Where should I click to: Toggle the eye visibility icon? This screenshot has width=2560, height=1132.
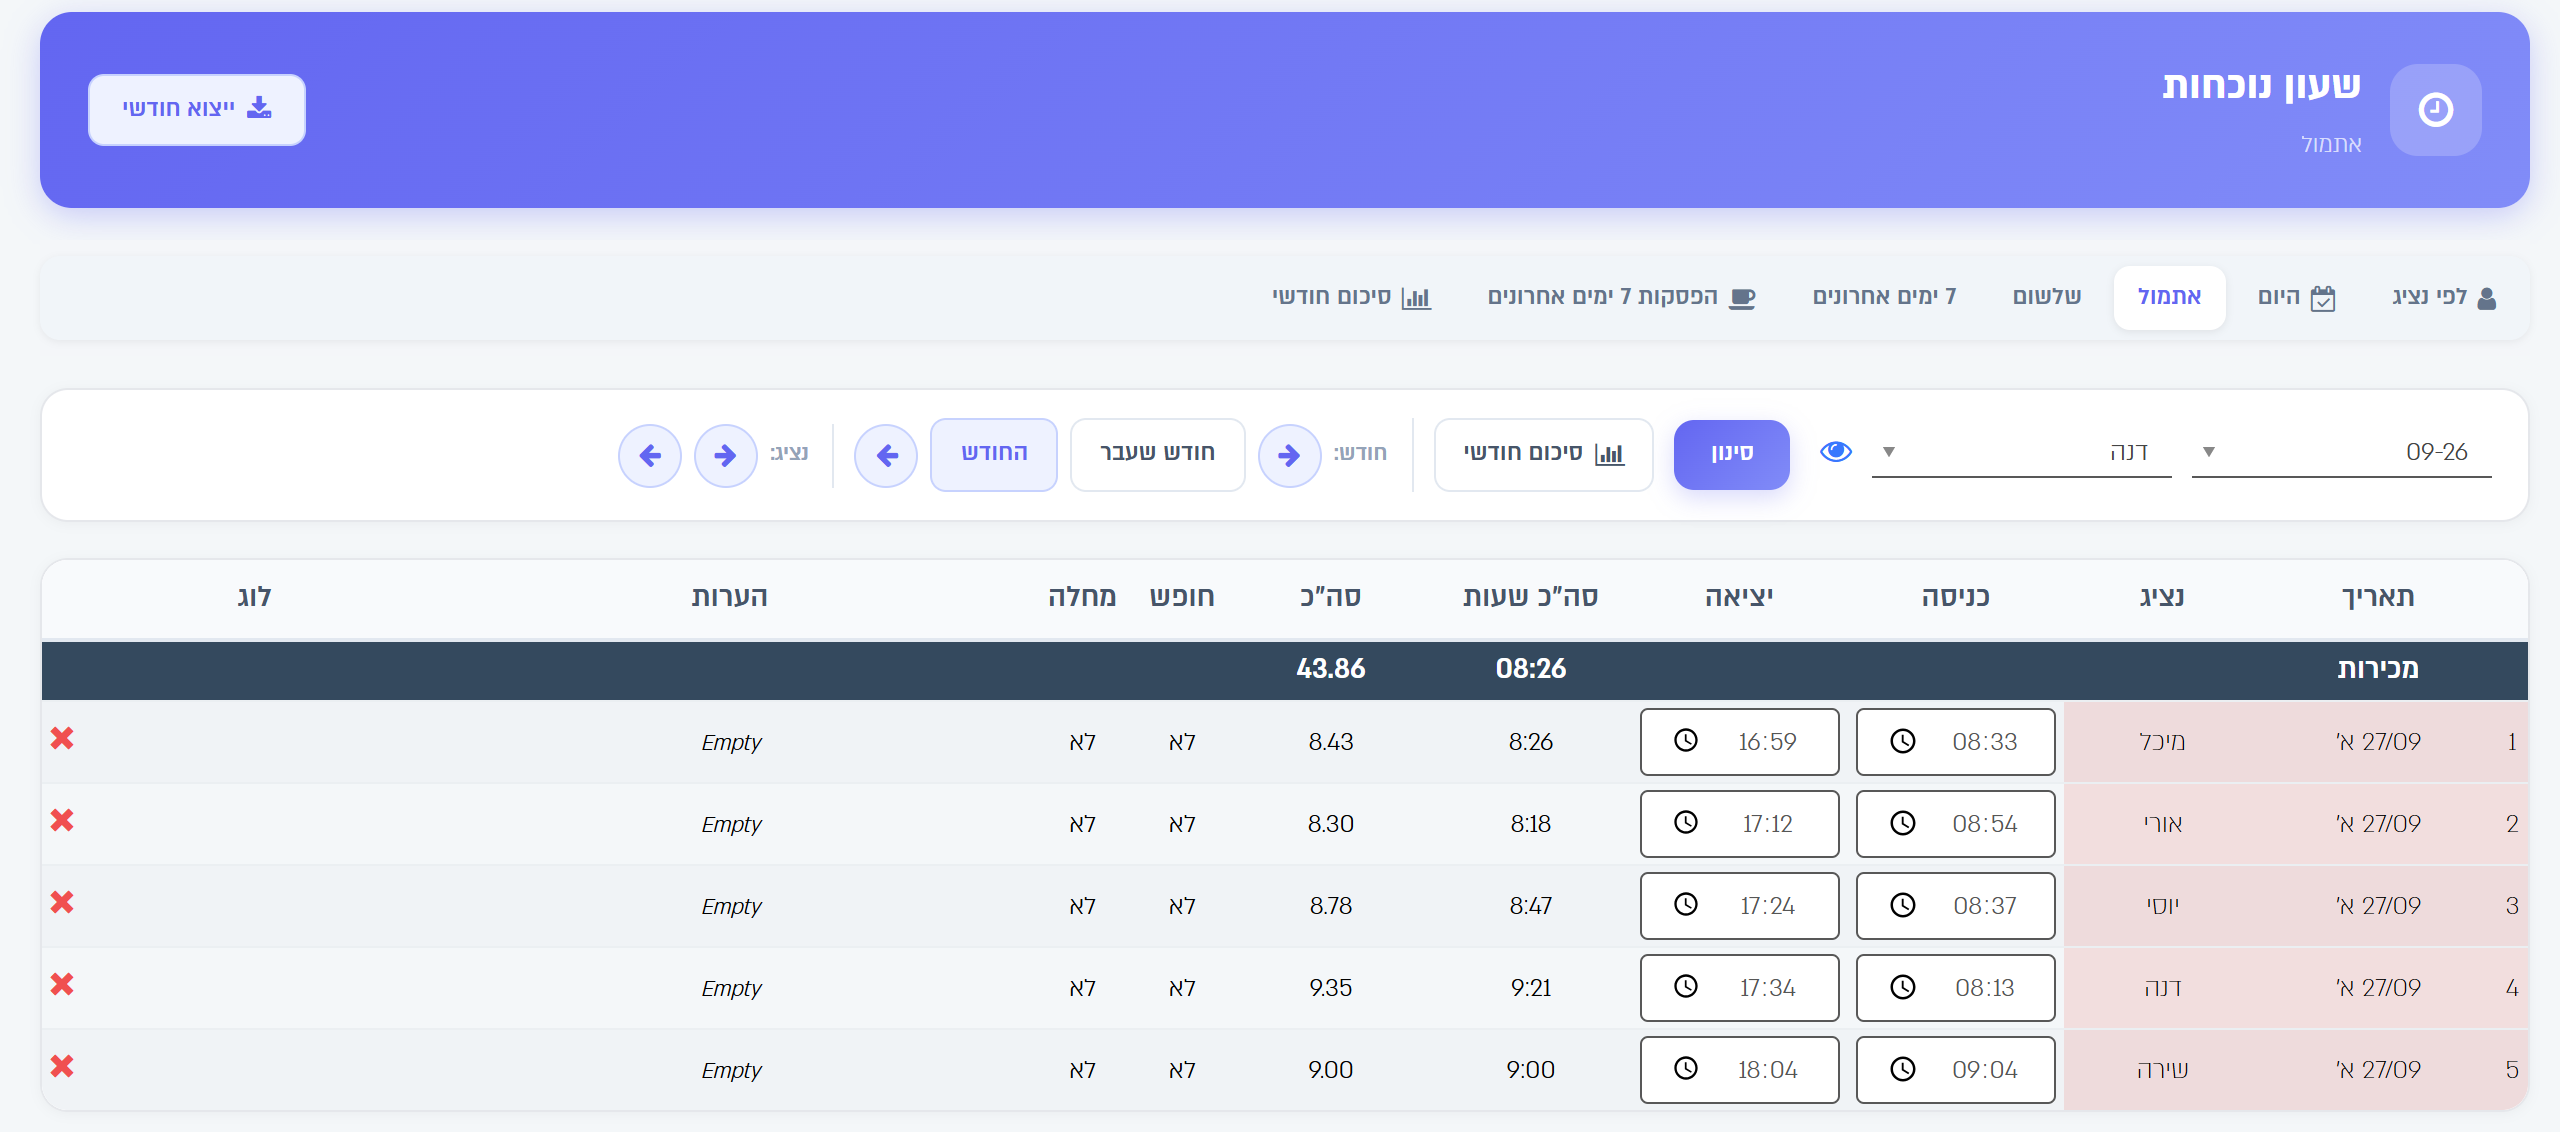[1835, 452]
